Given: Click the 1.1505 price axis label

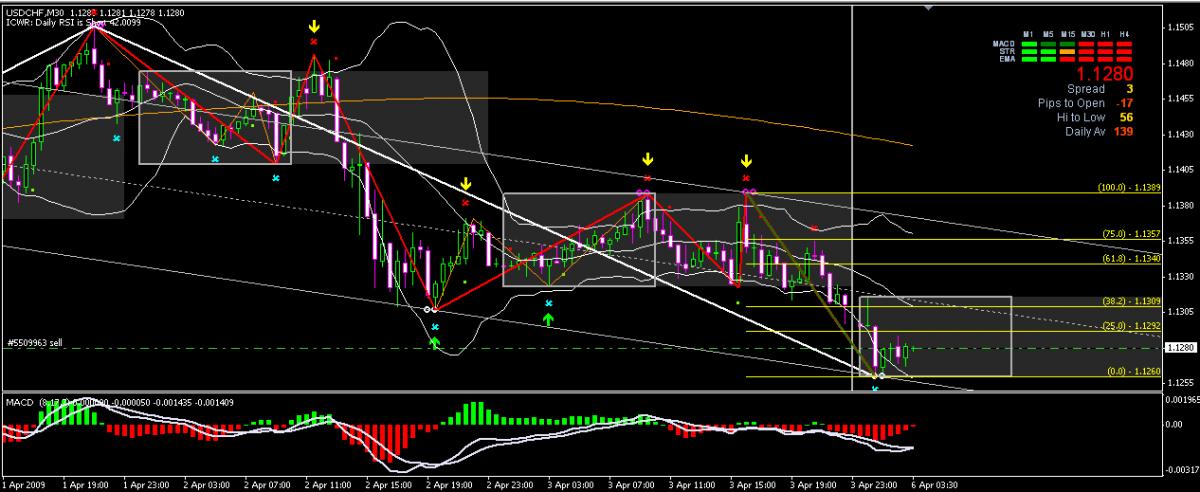Looking at the screenshot, I should tap(1182, 28).
